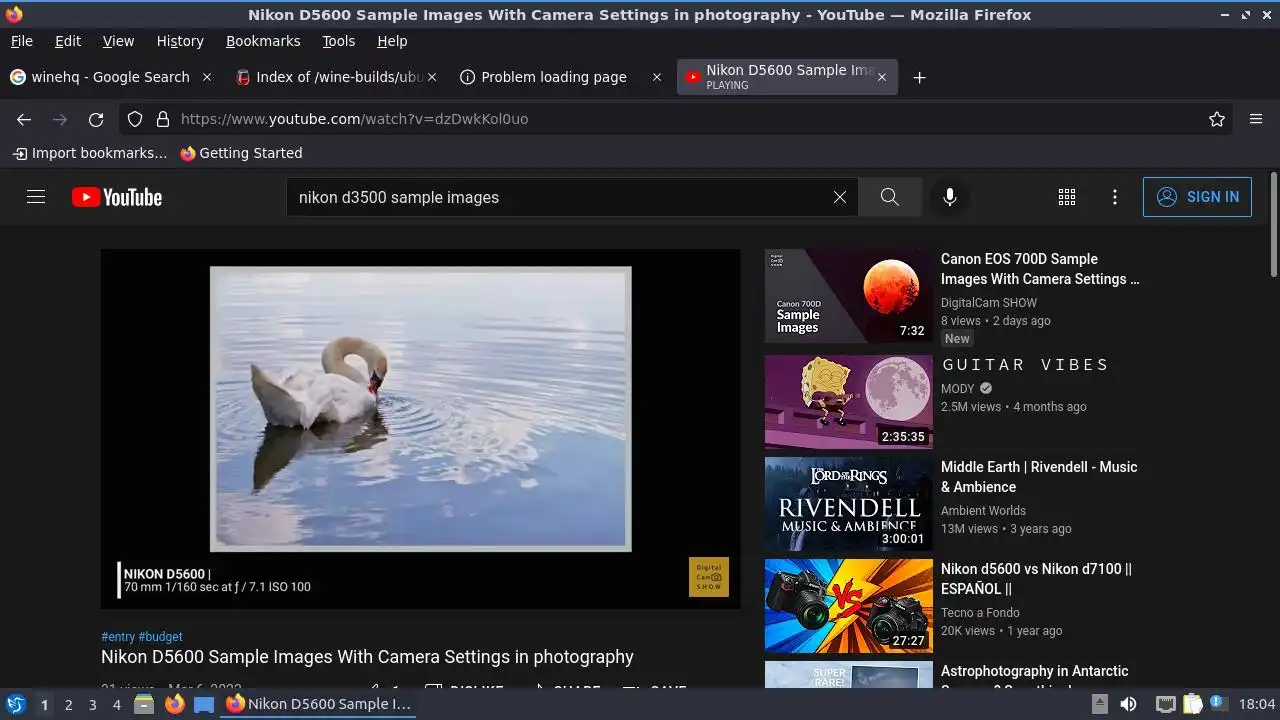Click the video player to pause

pyautogui.click(x=420, y=428)
